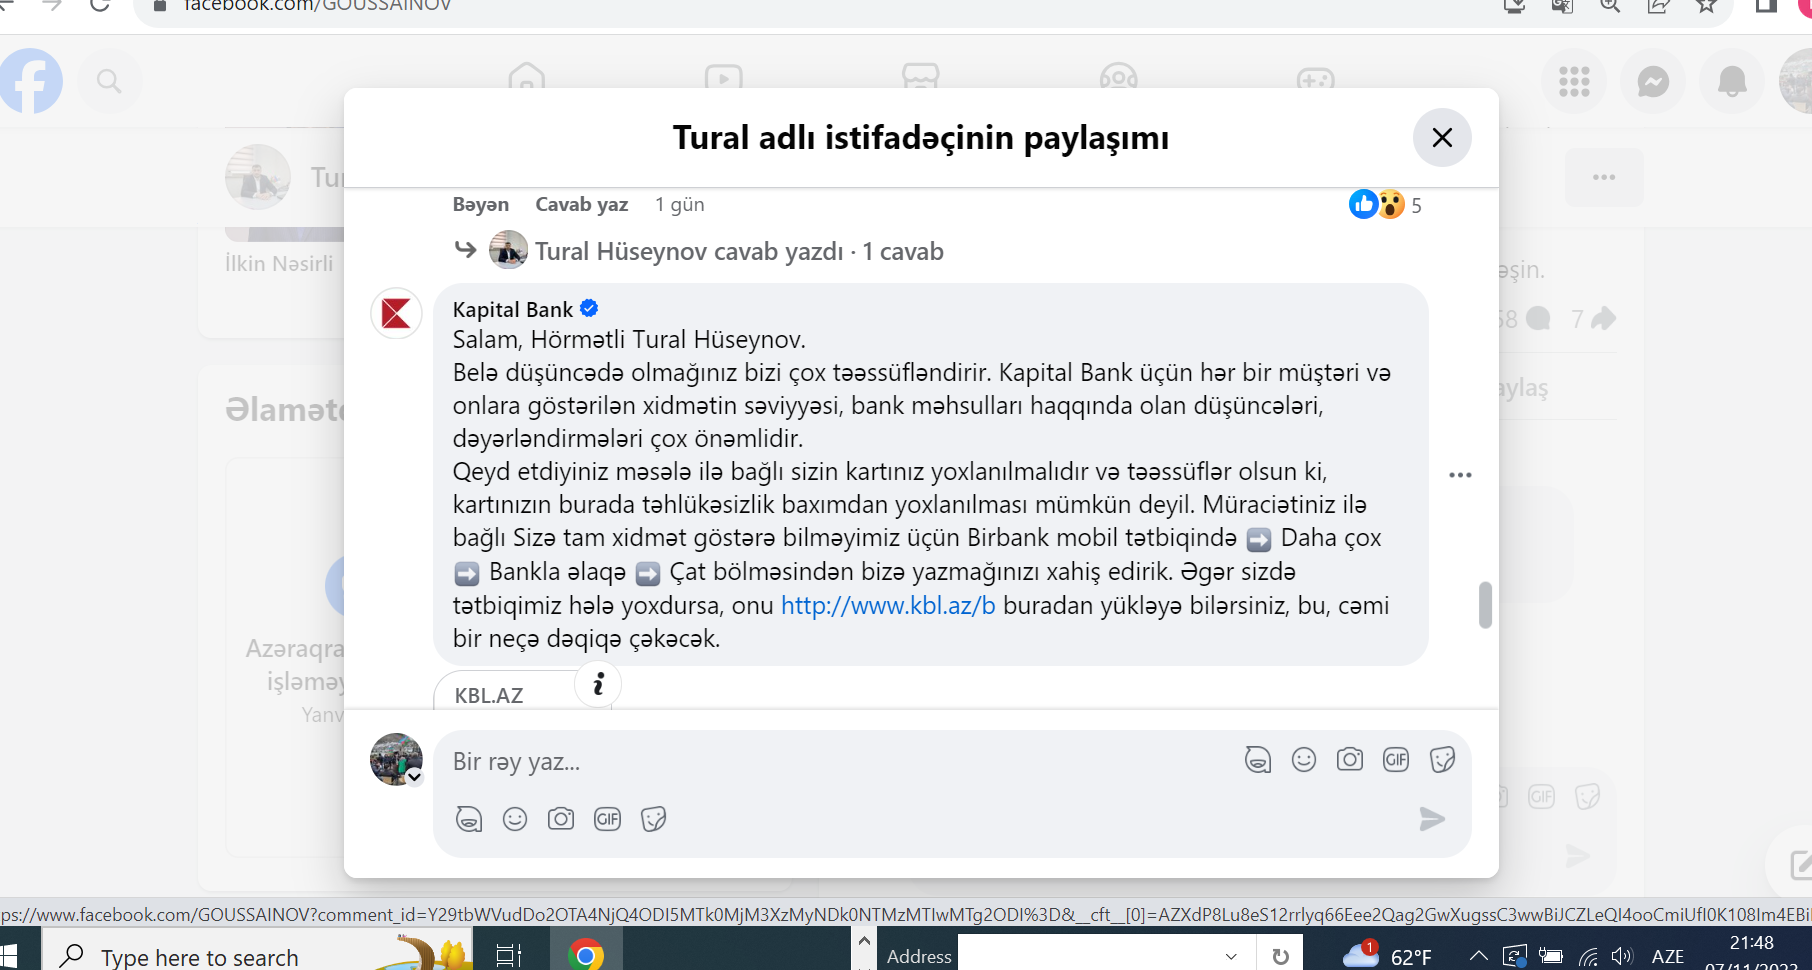Click the dialog's vertical scrollbar thumb
1812x970 pixels.
pos(1485,605)
